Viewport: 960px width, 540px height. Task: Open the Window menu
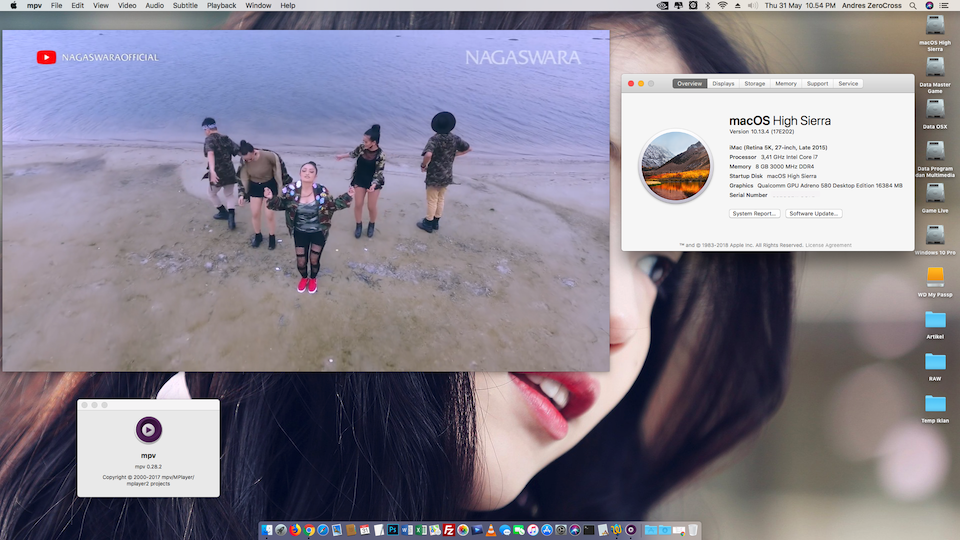[258, 6]
